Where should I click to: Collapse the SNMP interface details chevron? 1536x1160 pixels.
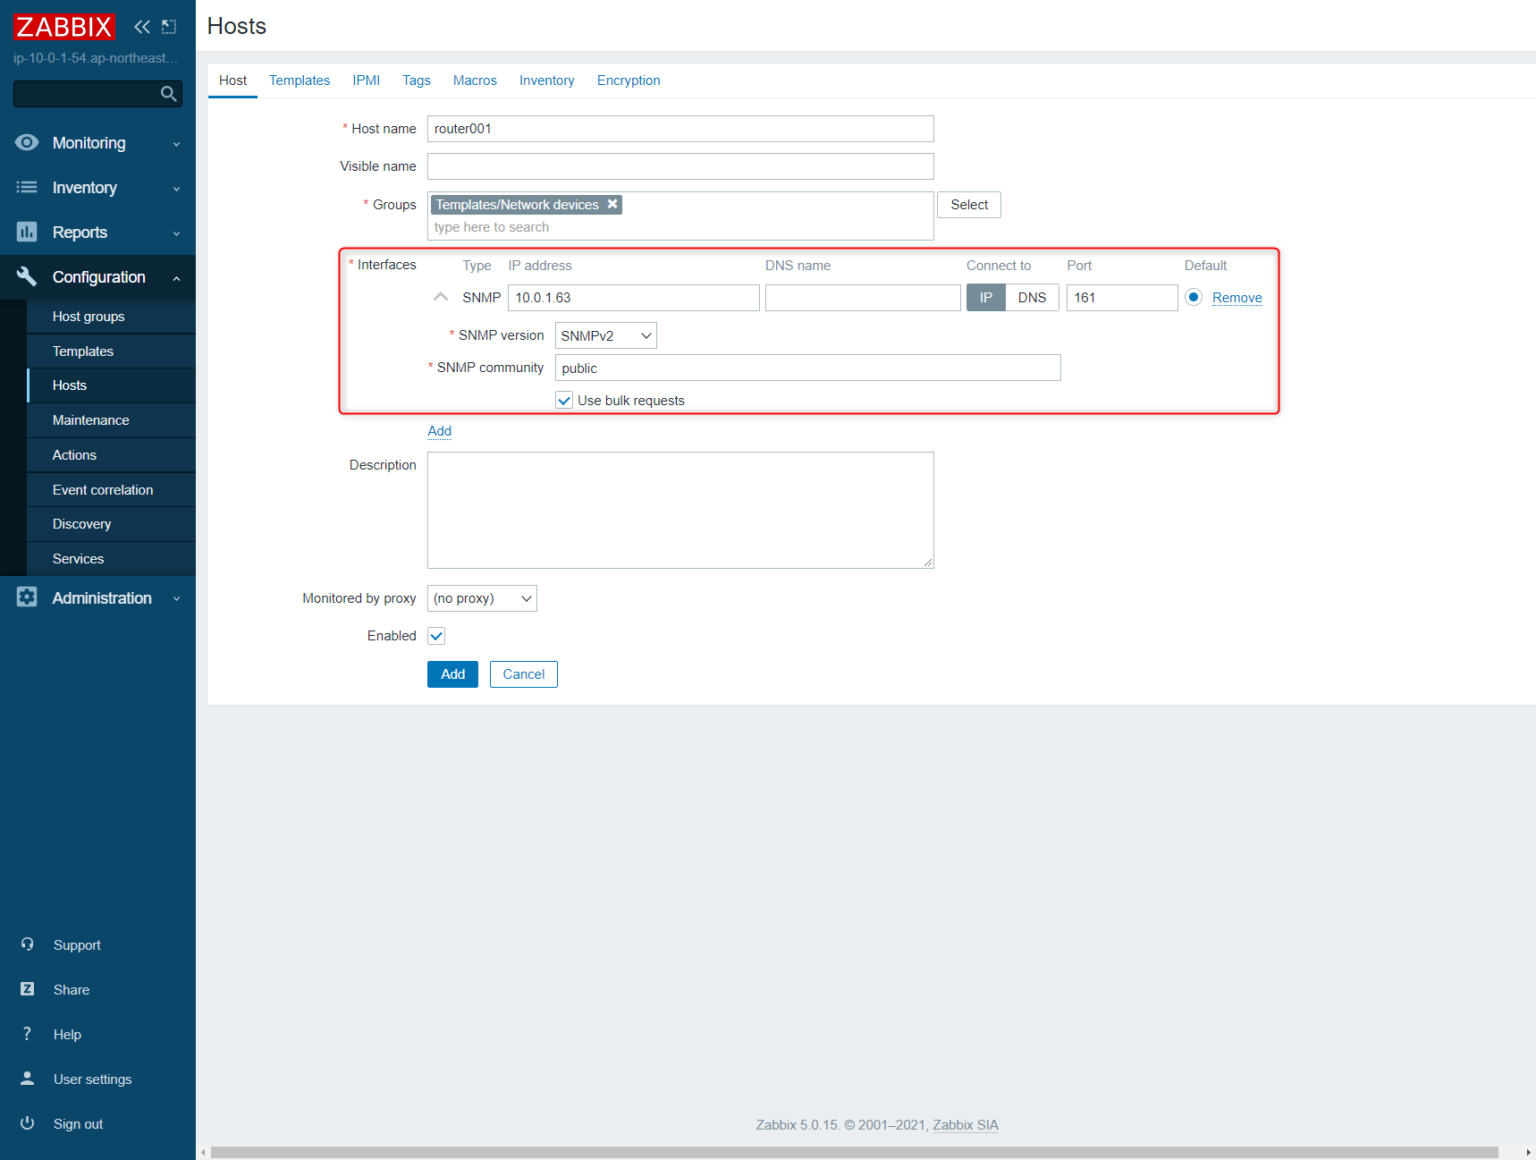(x=440, y=296)
